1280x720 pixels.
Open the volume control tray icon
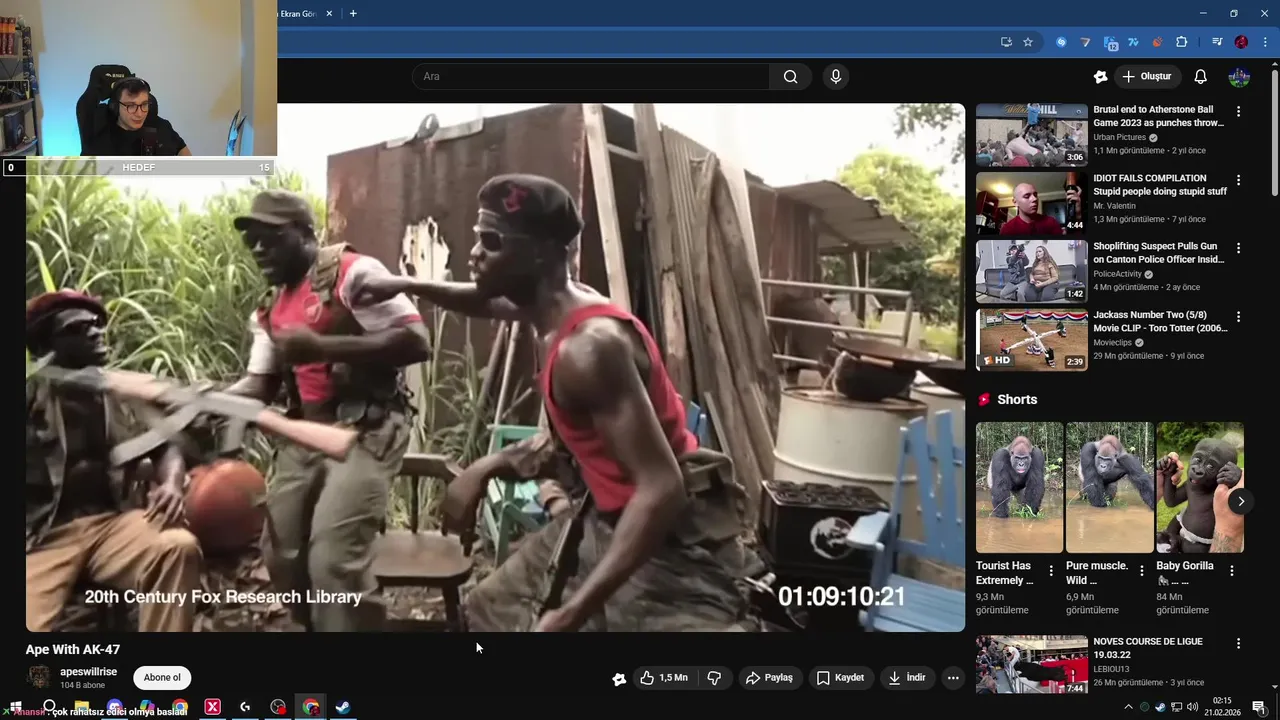pyautogui.click(x=1191, y=707)
